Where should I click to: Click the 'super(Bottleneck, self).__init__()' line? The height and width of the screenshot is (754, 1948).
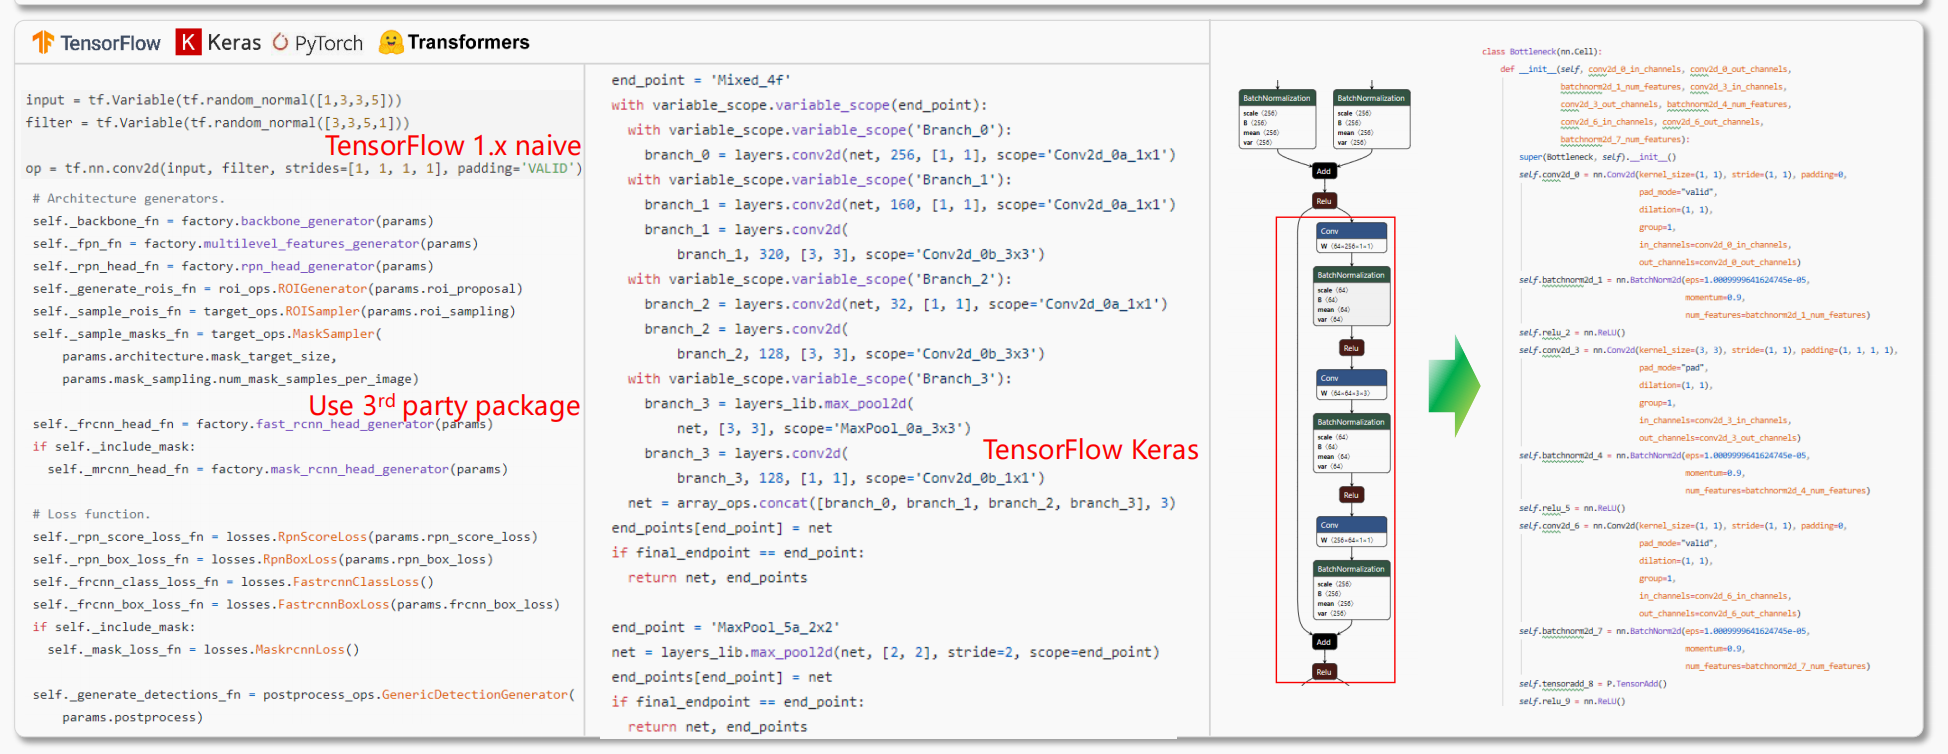1598,157
